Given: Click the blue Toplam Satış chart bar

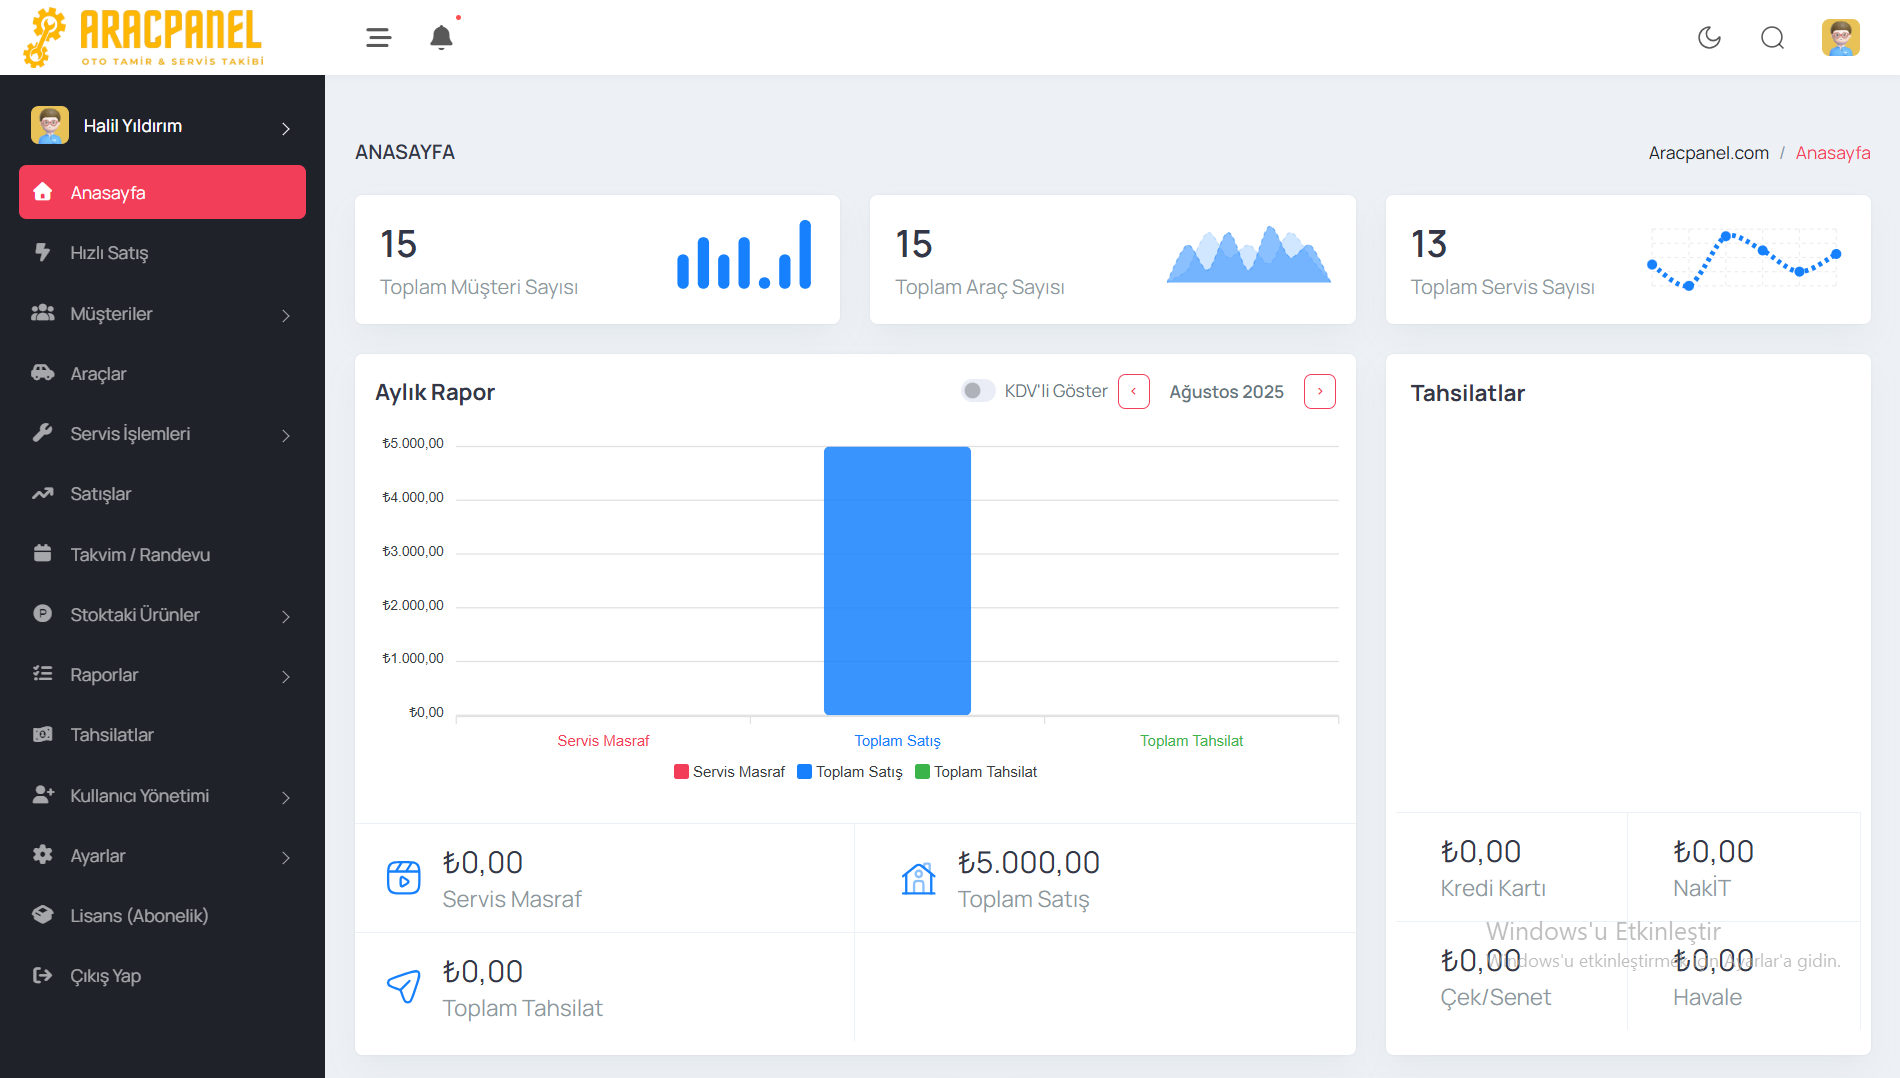Looking at the screenshot, I should [x=897, y=580].
